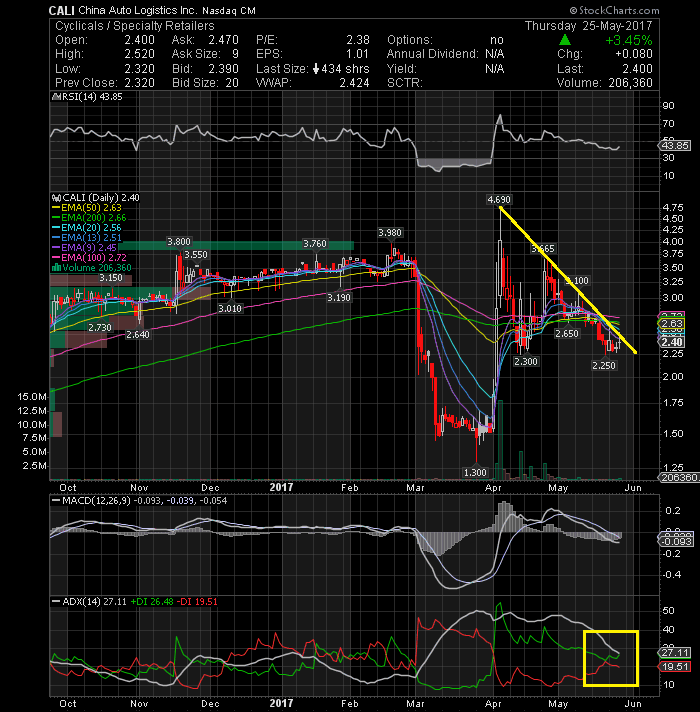Click the 2.650 price label
700x712 pixels.
pos(567,334)
